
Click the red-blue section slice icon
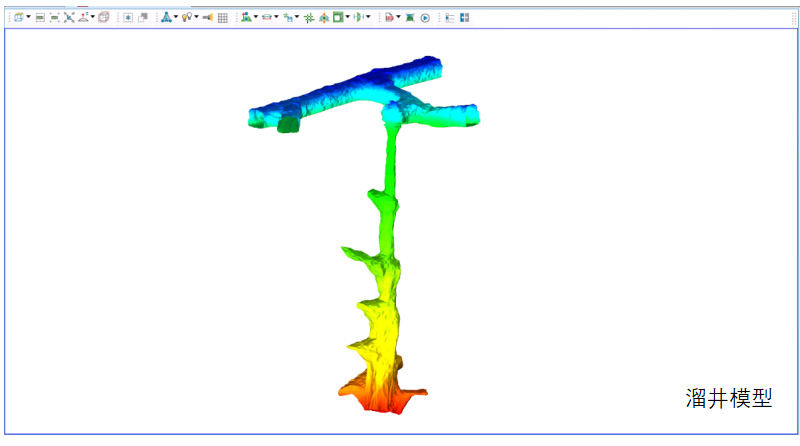tap(267, 17)
